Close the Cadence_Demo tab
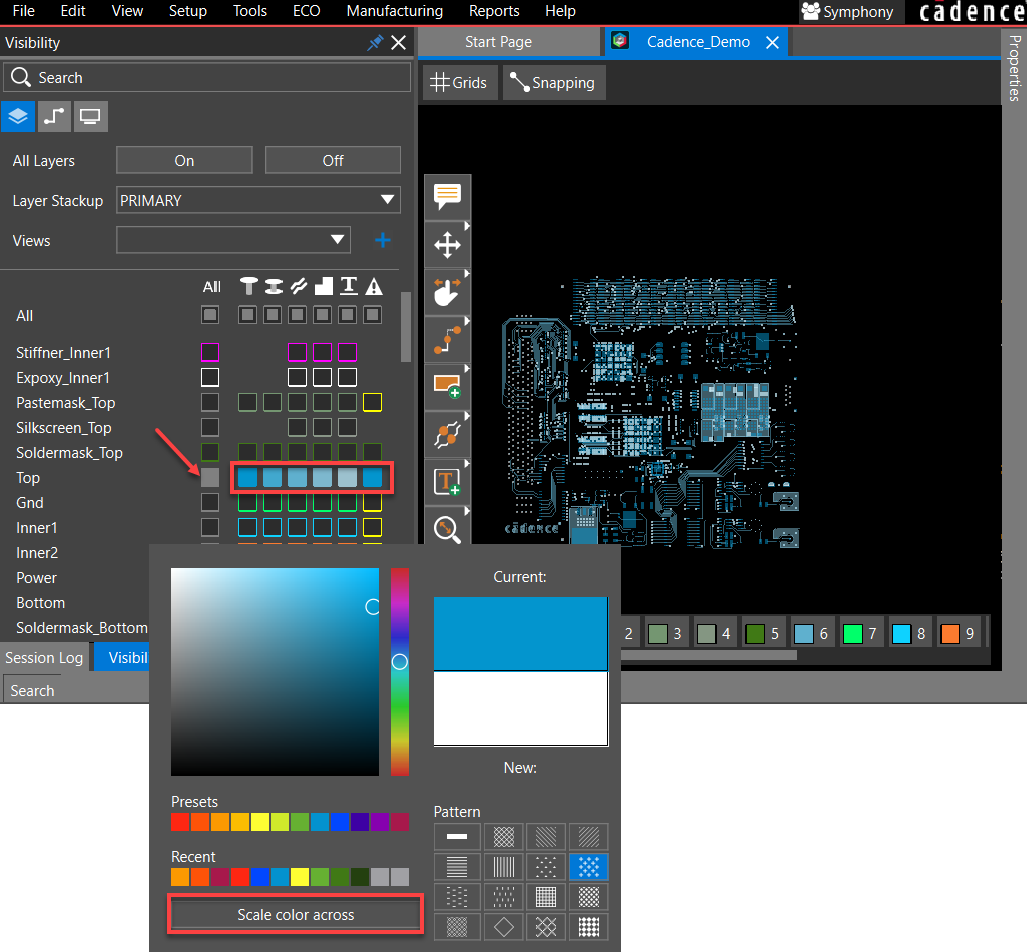 pyautogui.click(x=772, y=43)
